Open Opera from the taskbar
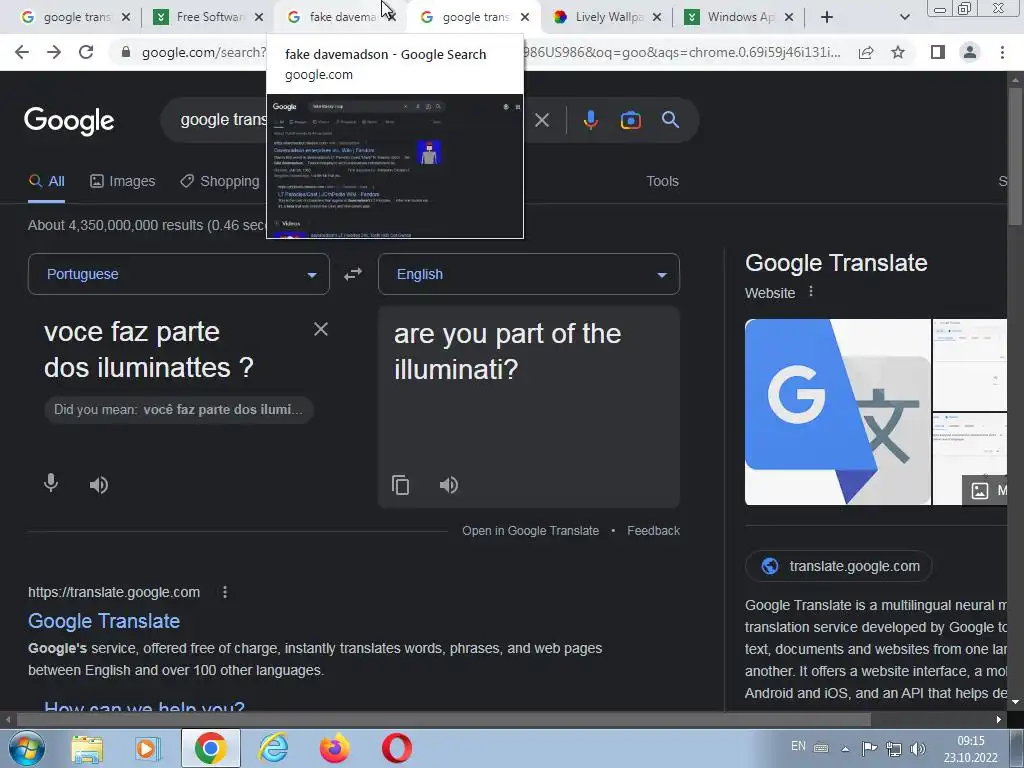This screenshot has height=768, width=1024. coord(396,749)
